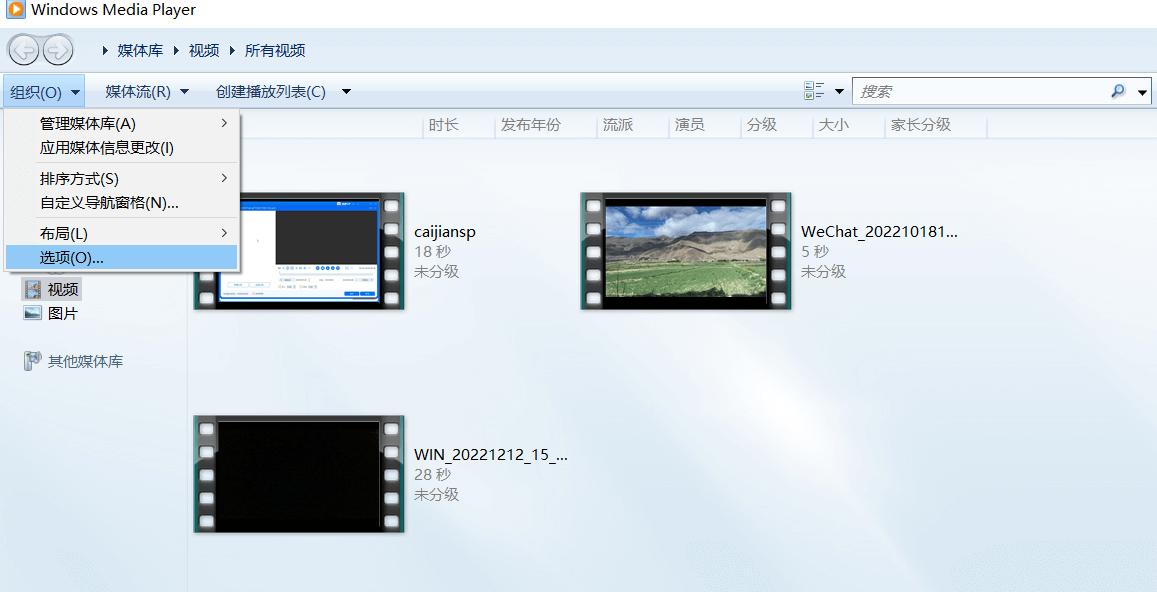Viewport: 1157px width, 592px height.
Task: Open the 媒体流 menu
Action: 139,90
